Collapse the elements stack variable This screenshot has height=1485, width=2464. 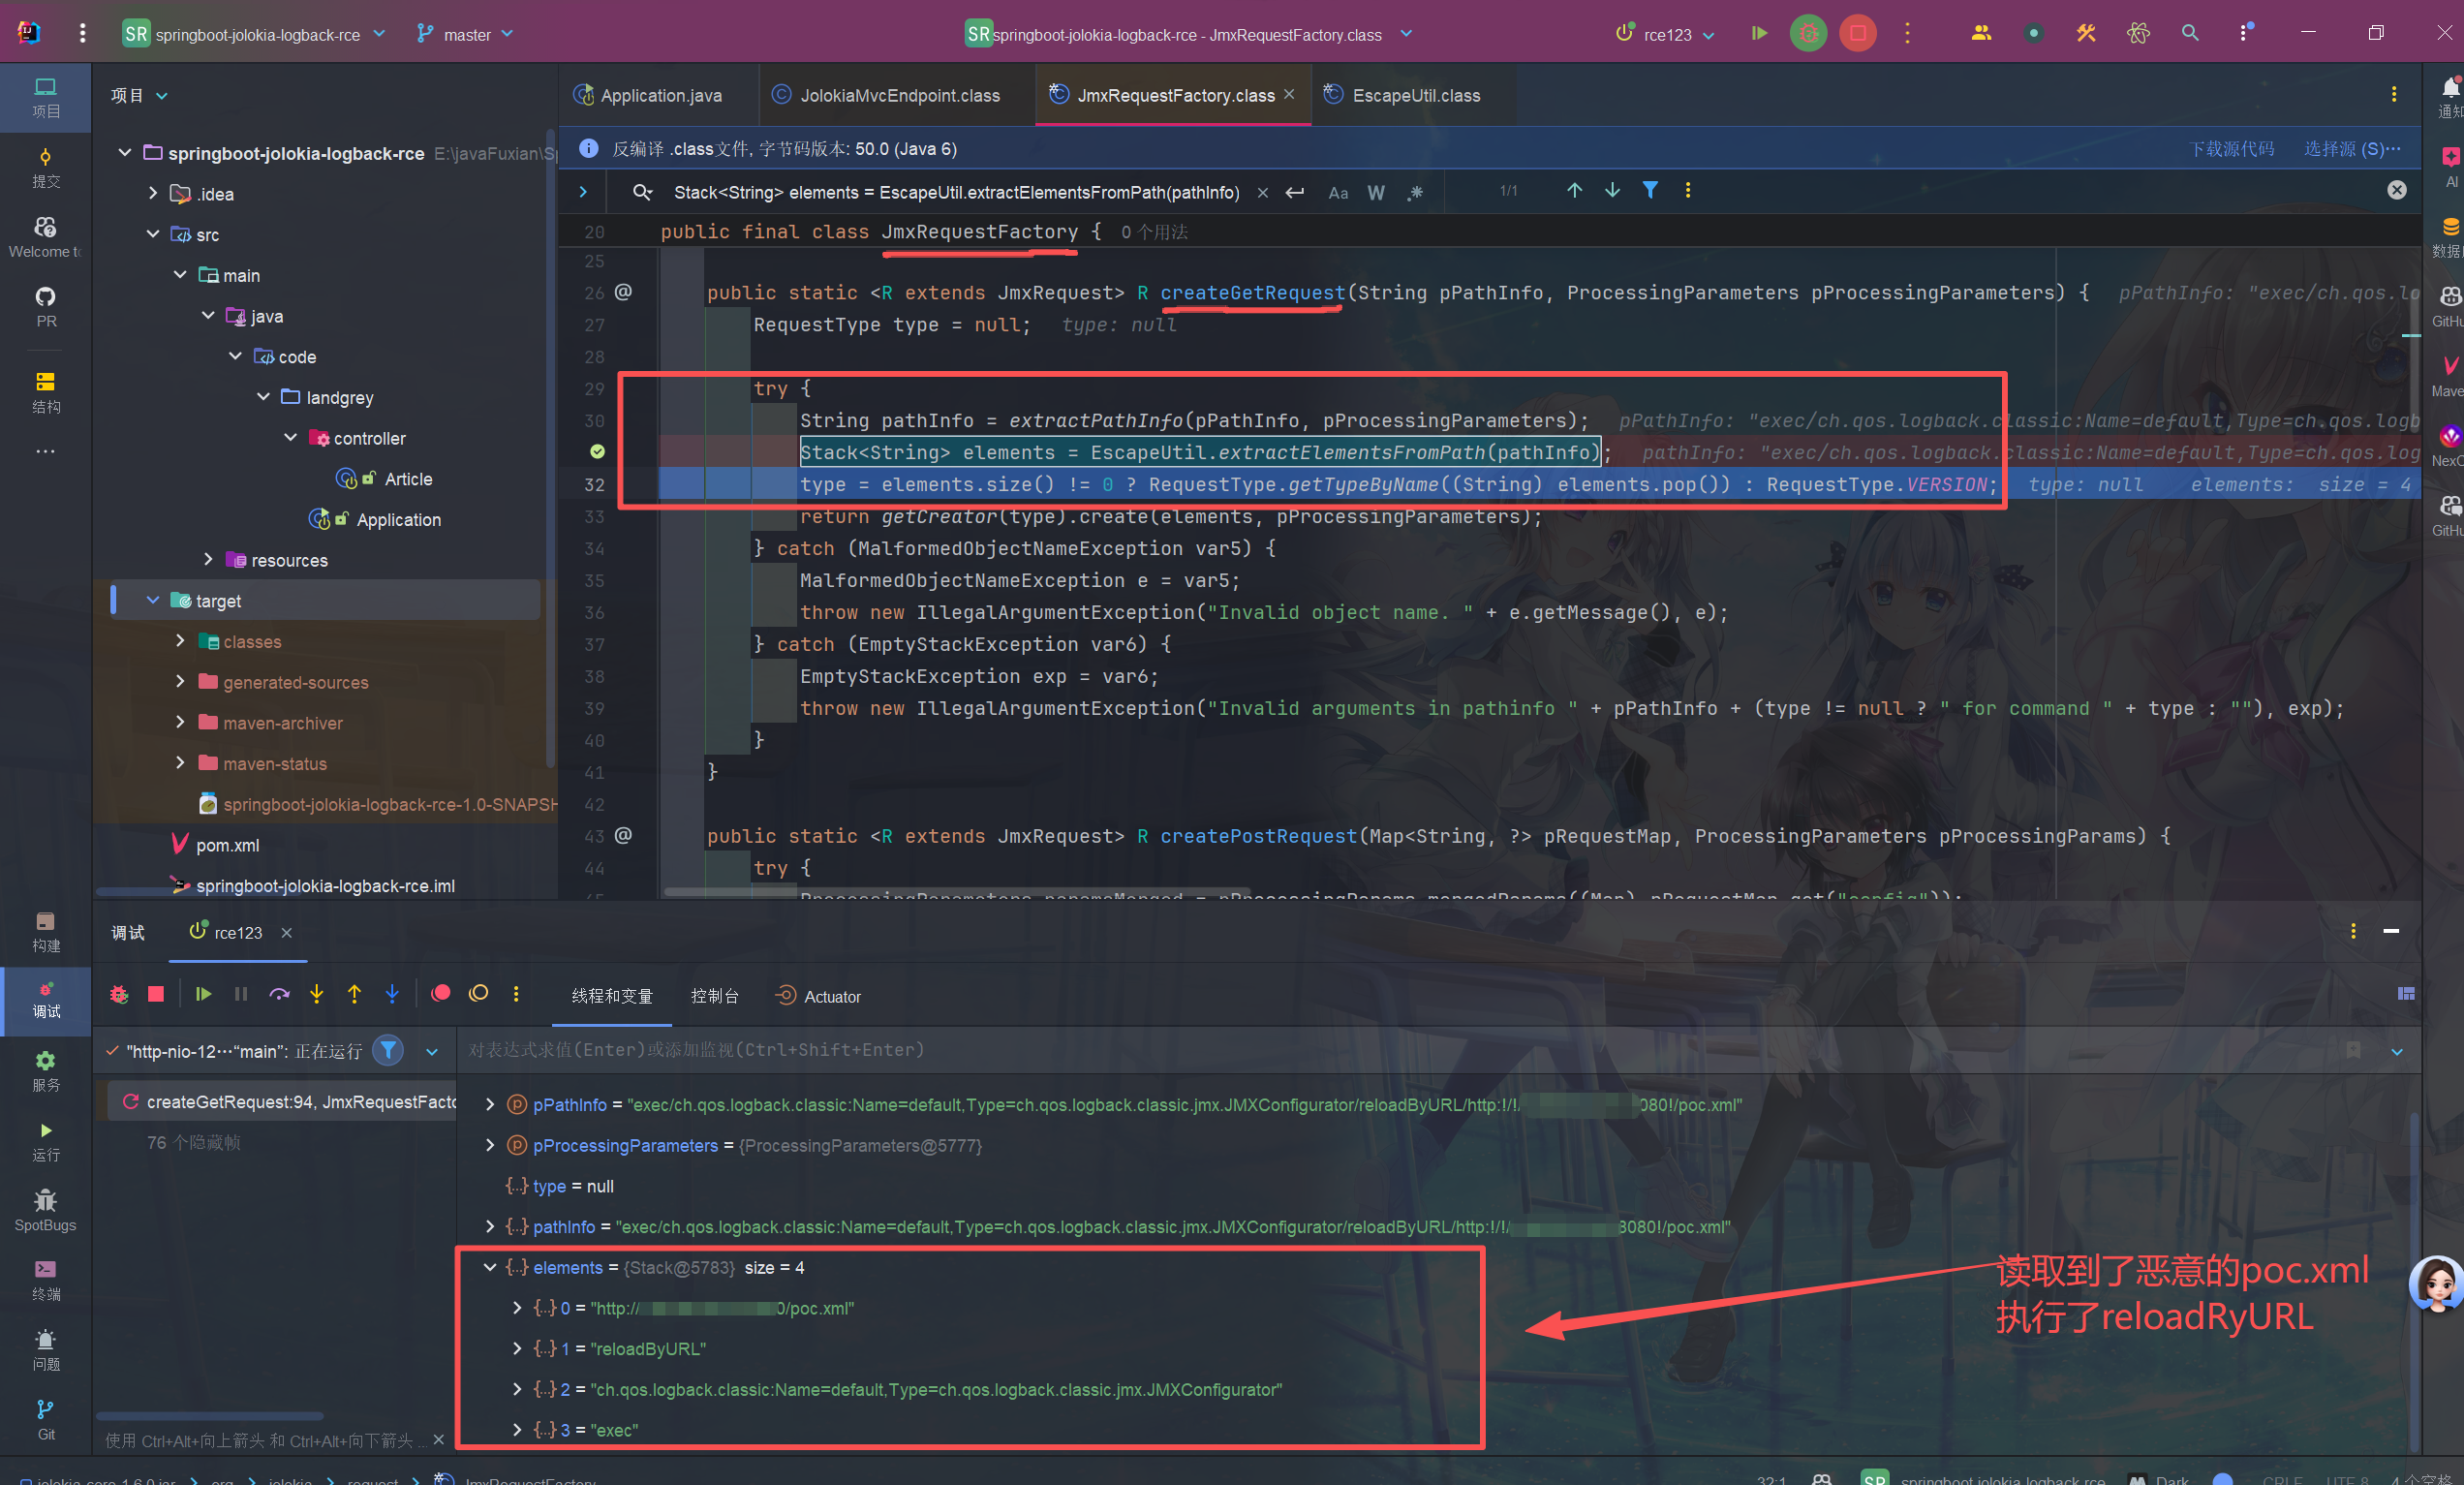click(490, 1267)
